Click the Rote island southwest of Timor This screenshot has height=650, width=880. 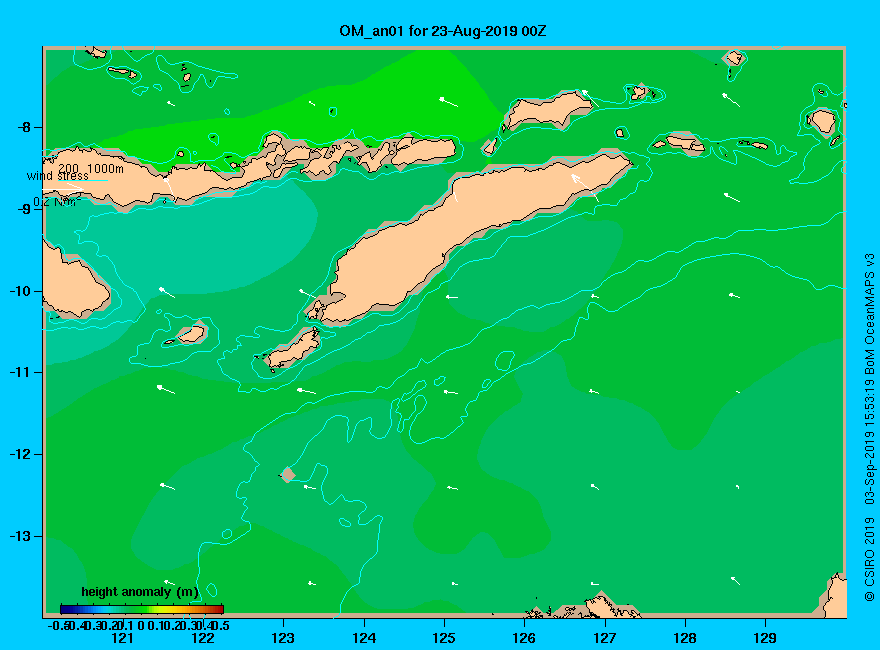(294, 349)
